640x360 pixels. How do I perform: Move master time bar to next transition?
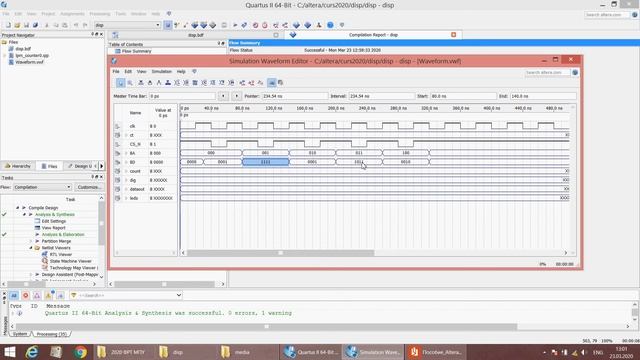pyautogui.click(x=236, y=96)
